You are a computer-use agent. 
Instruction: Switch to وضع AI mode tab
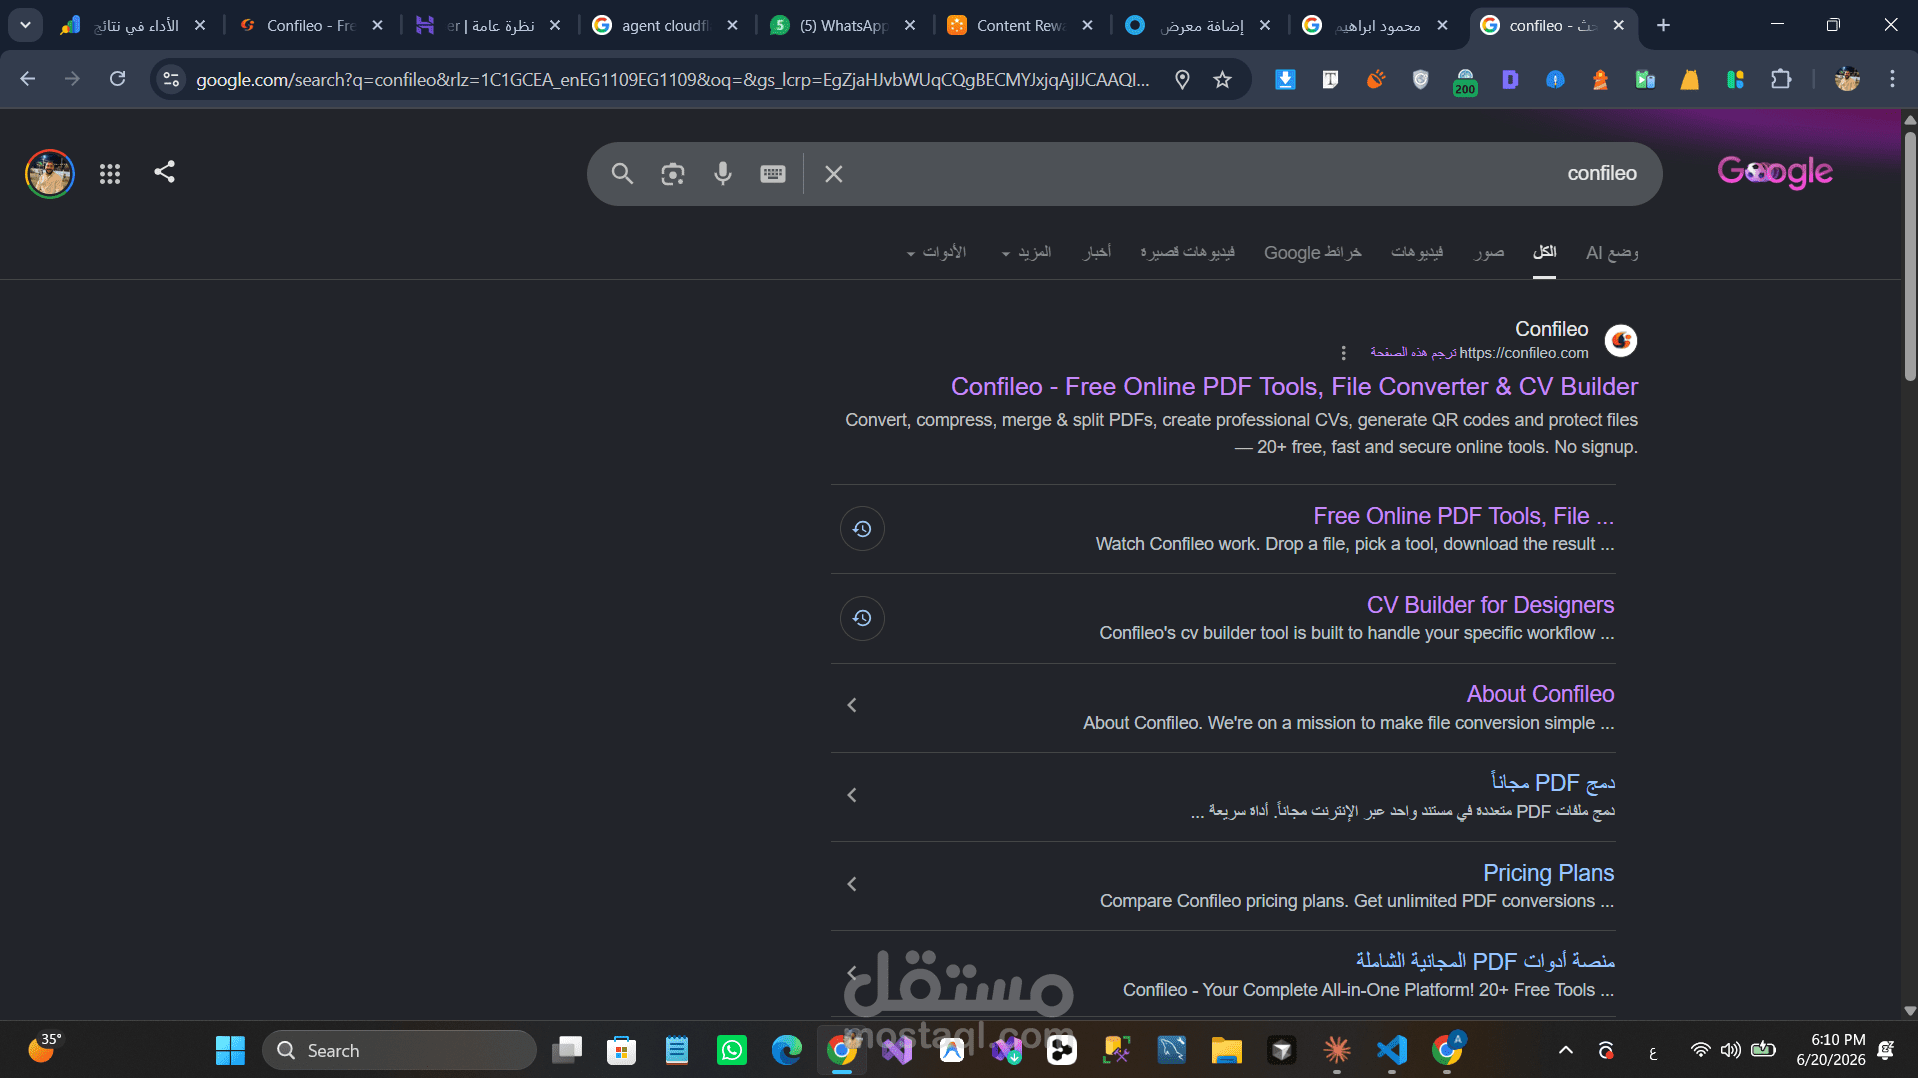(1612, 252)
